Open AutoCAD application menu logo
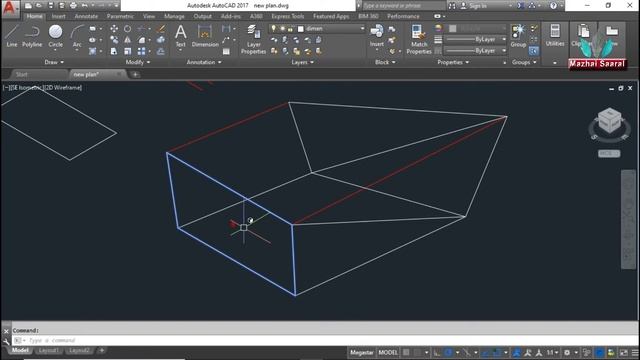Screen dimensions: 640x360 pos(9,8)
